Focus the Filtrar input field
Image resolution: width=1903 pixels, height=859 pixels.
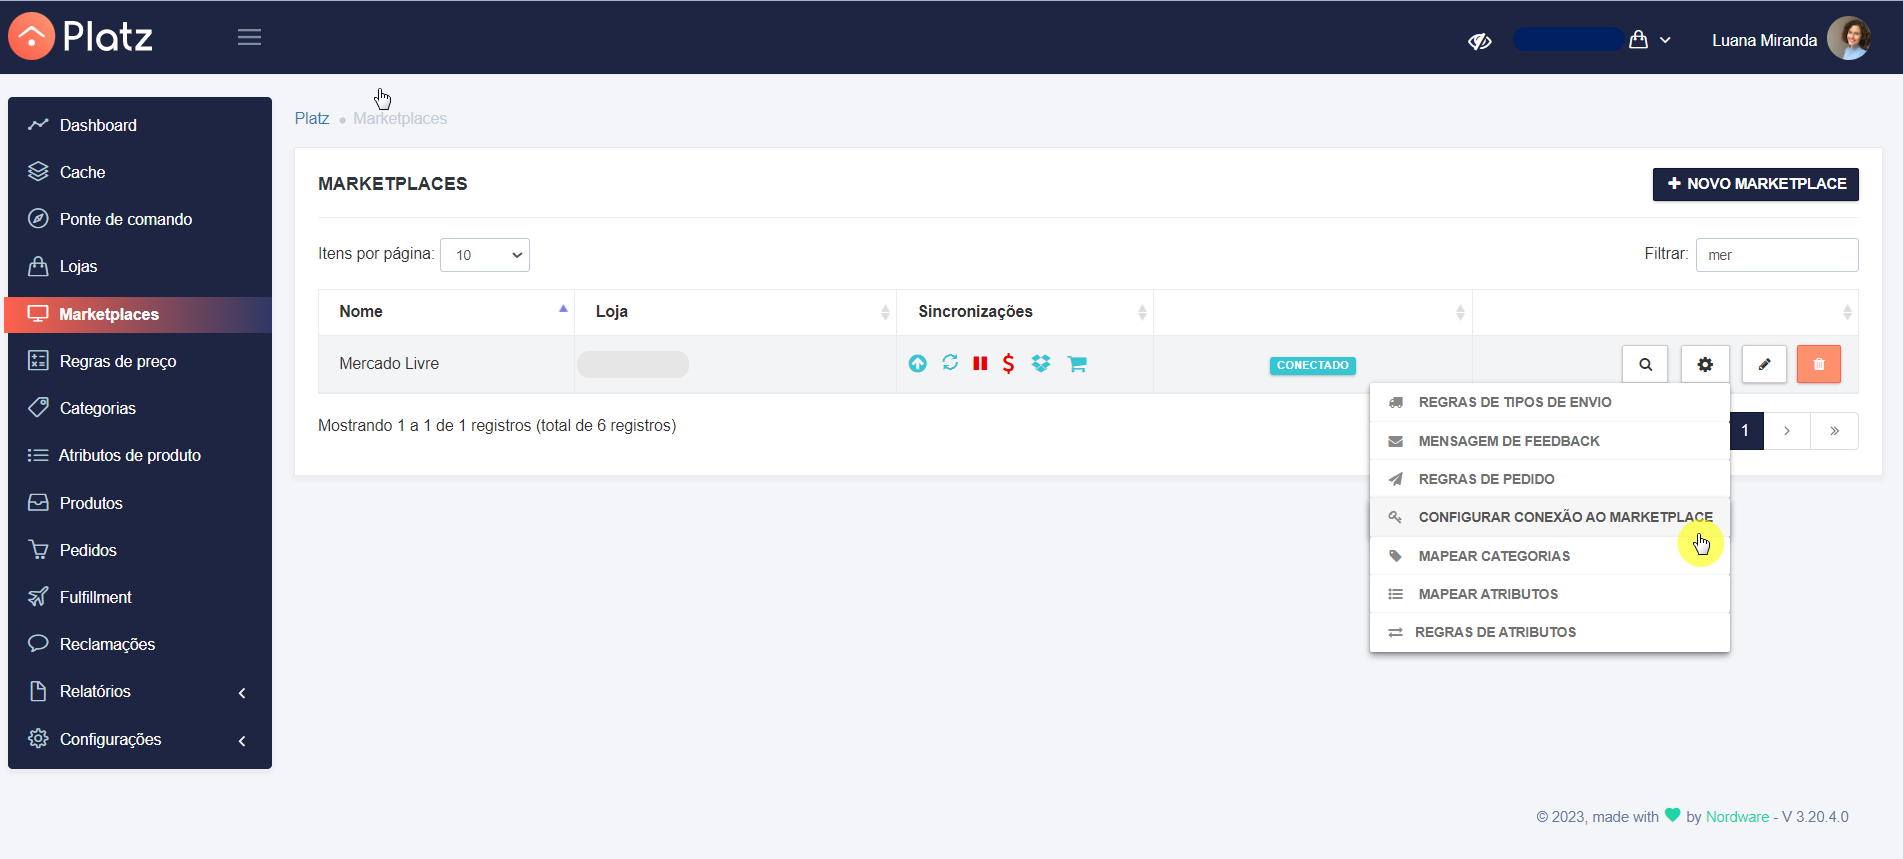point(1777,255)
